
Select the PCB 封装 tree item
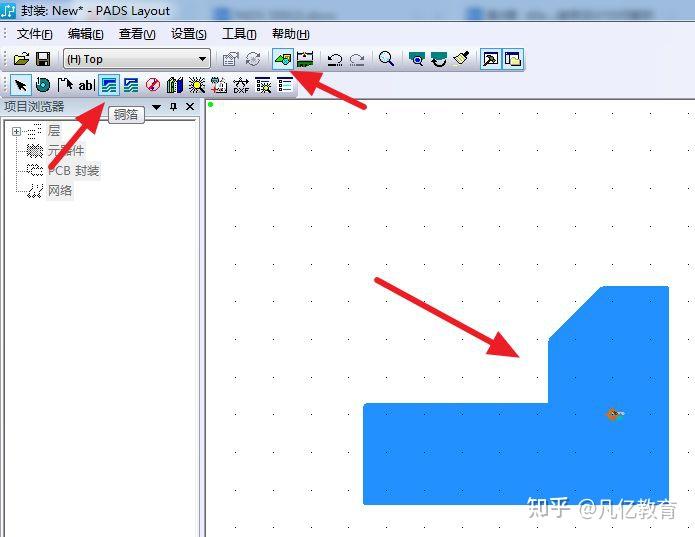pyautogui.click(x=74, y=171)
